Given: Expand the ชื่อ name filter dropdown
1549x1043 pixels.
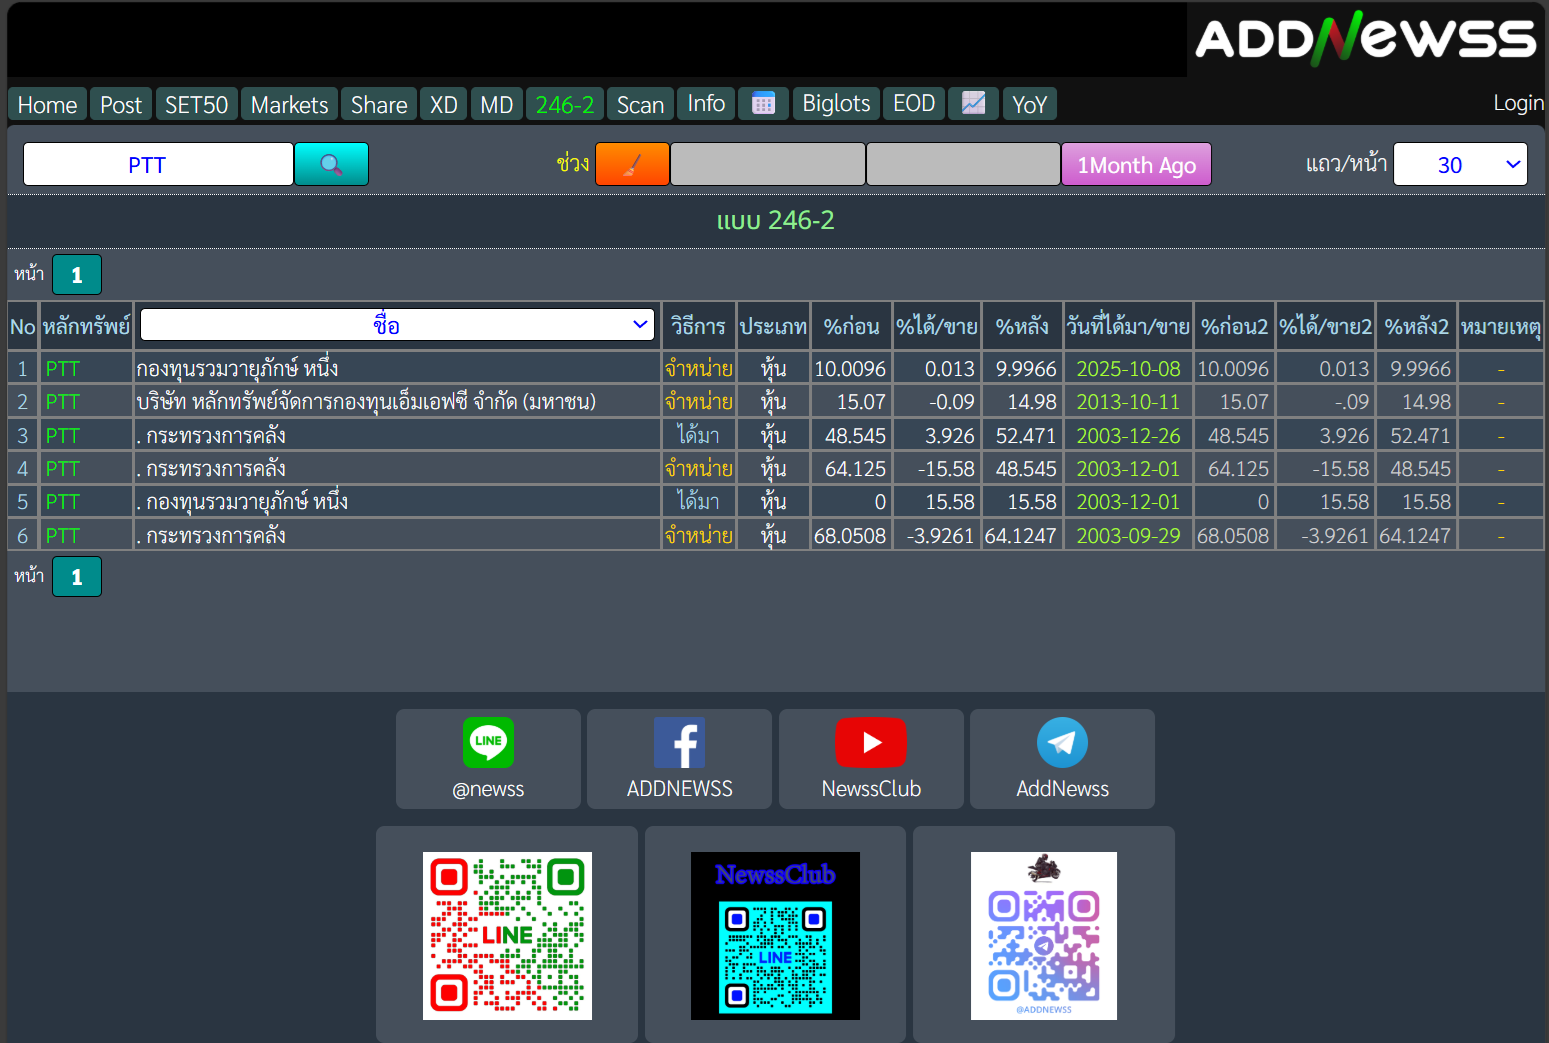Looking at the screenshot, I should (397, 325).
